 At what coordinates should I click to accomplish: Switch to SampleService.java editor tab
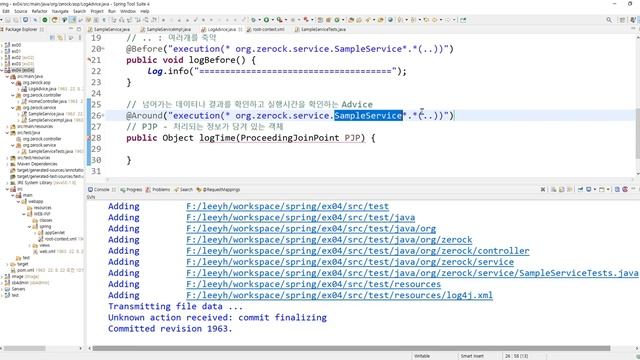click(x=109, y=29)
